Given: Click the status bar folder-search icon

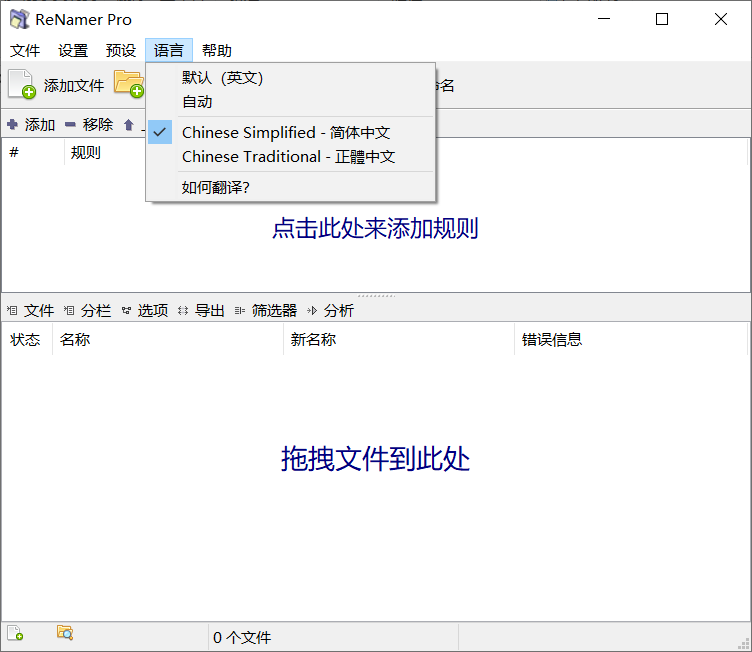Looking at the screenshot, I should pyautogui.click(x=65, y=633).
